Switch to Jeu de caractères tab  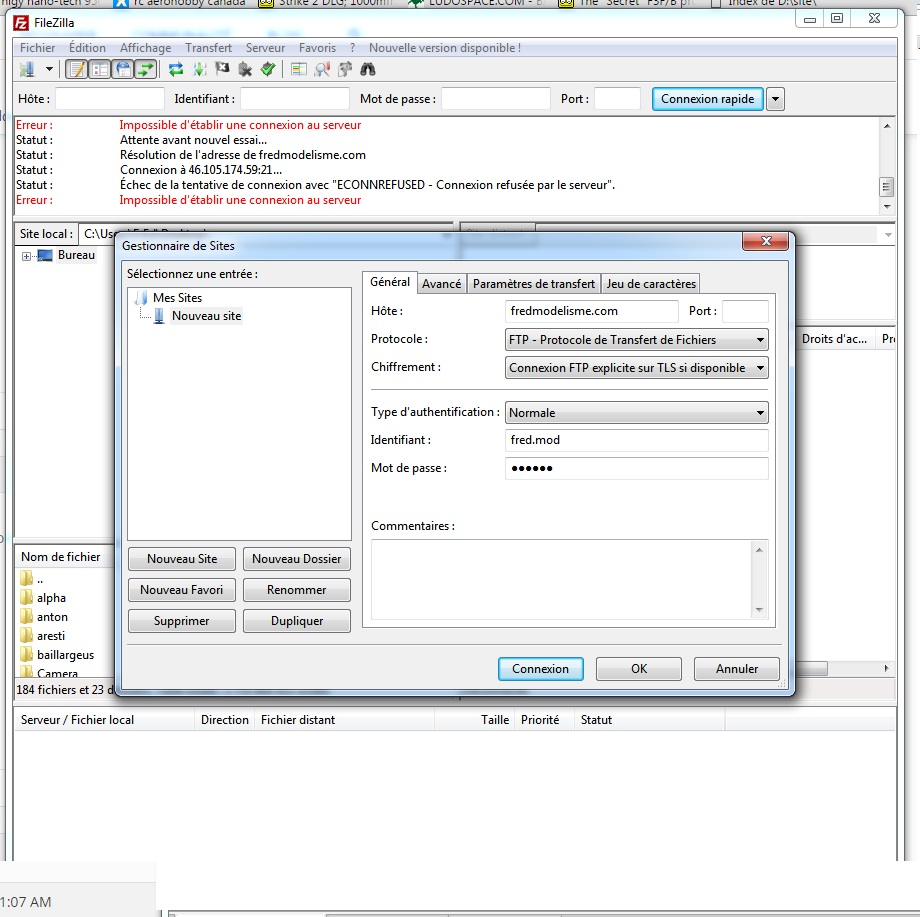coord(651,284)
